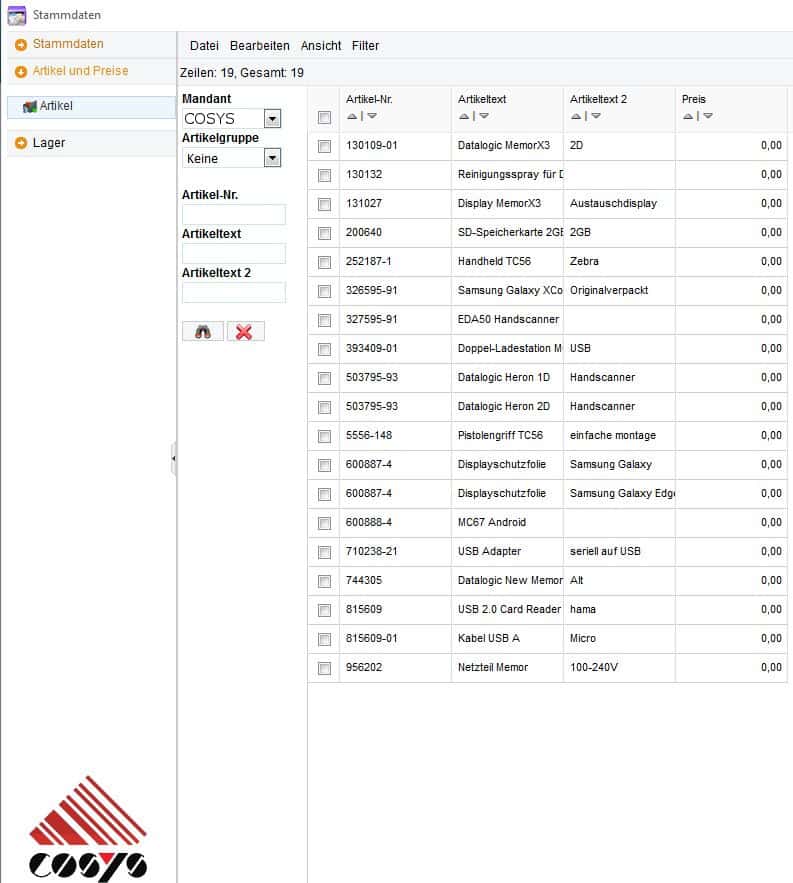
Task: Click orange arrow icon beside Artikel und Preise
Action: click(x=21, y=72)
